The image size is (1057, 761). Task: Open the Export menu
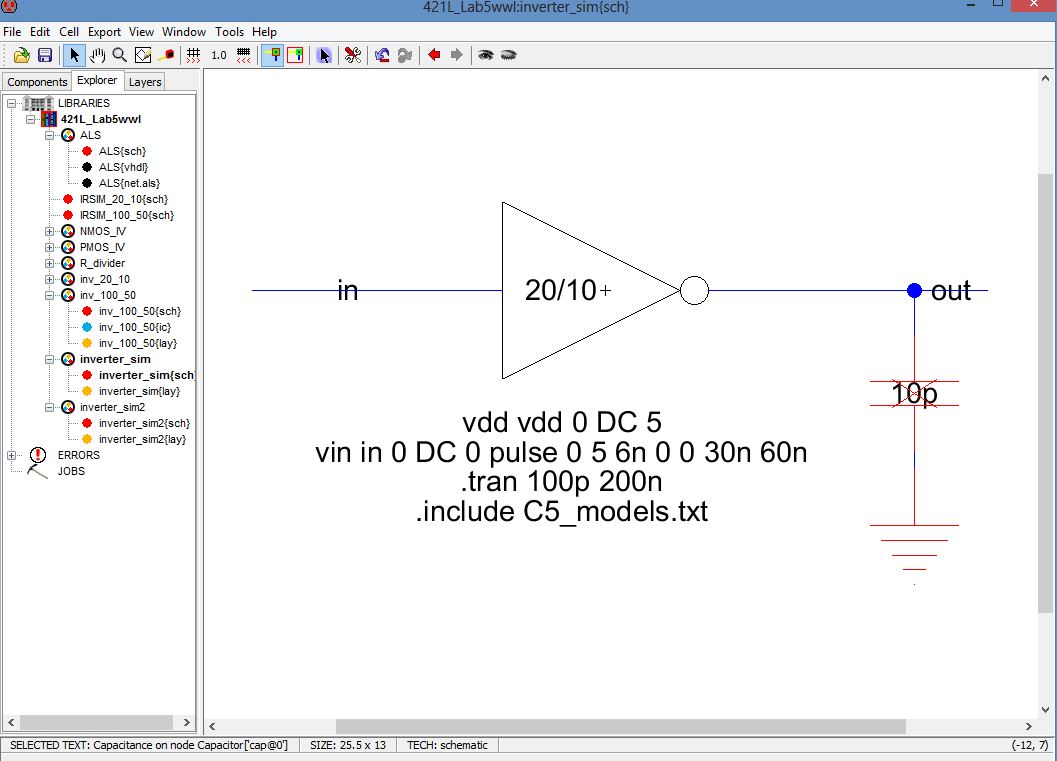pyautogui.click(x=104, y=32)
